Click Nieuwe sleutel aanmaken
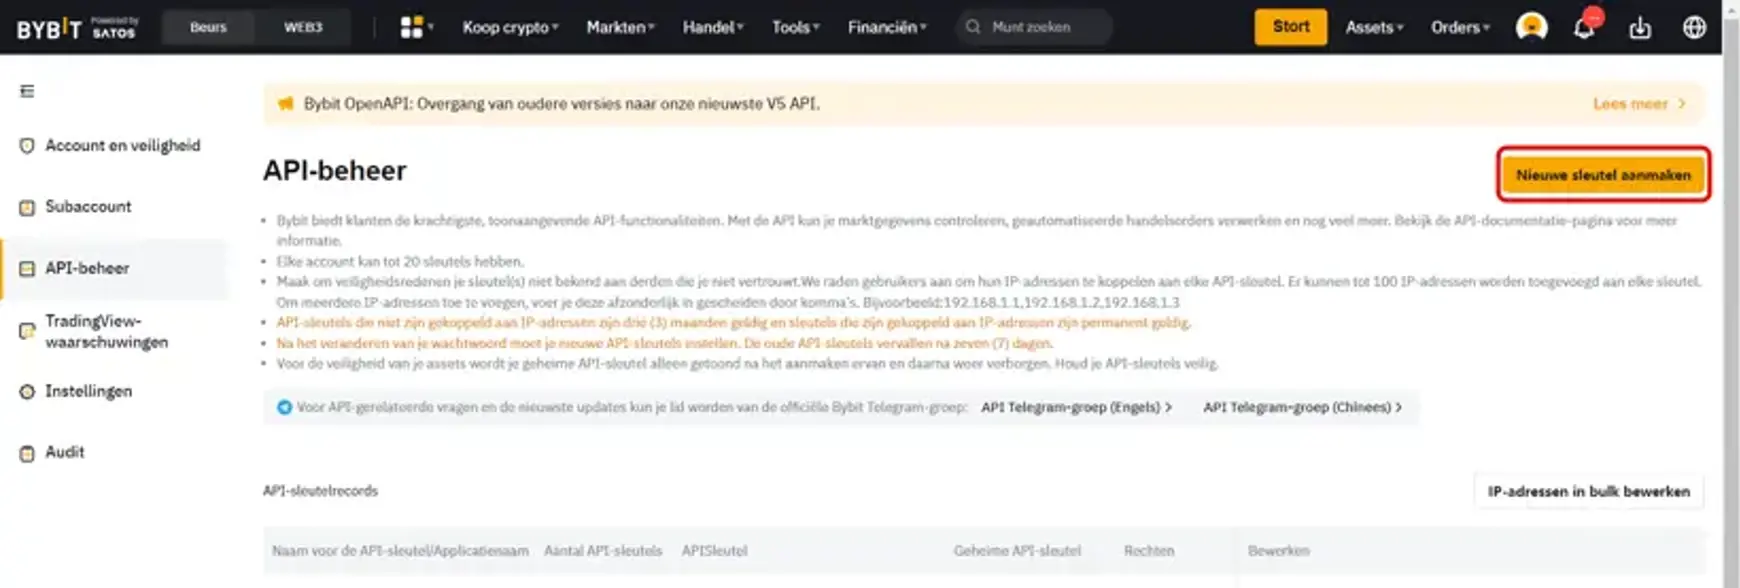1740x588 pixels. (1602, 173)
